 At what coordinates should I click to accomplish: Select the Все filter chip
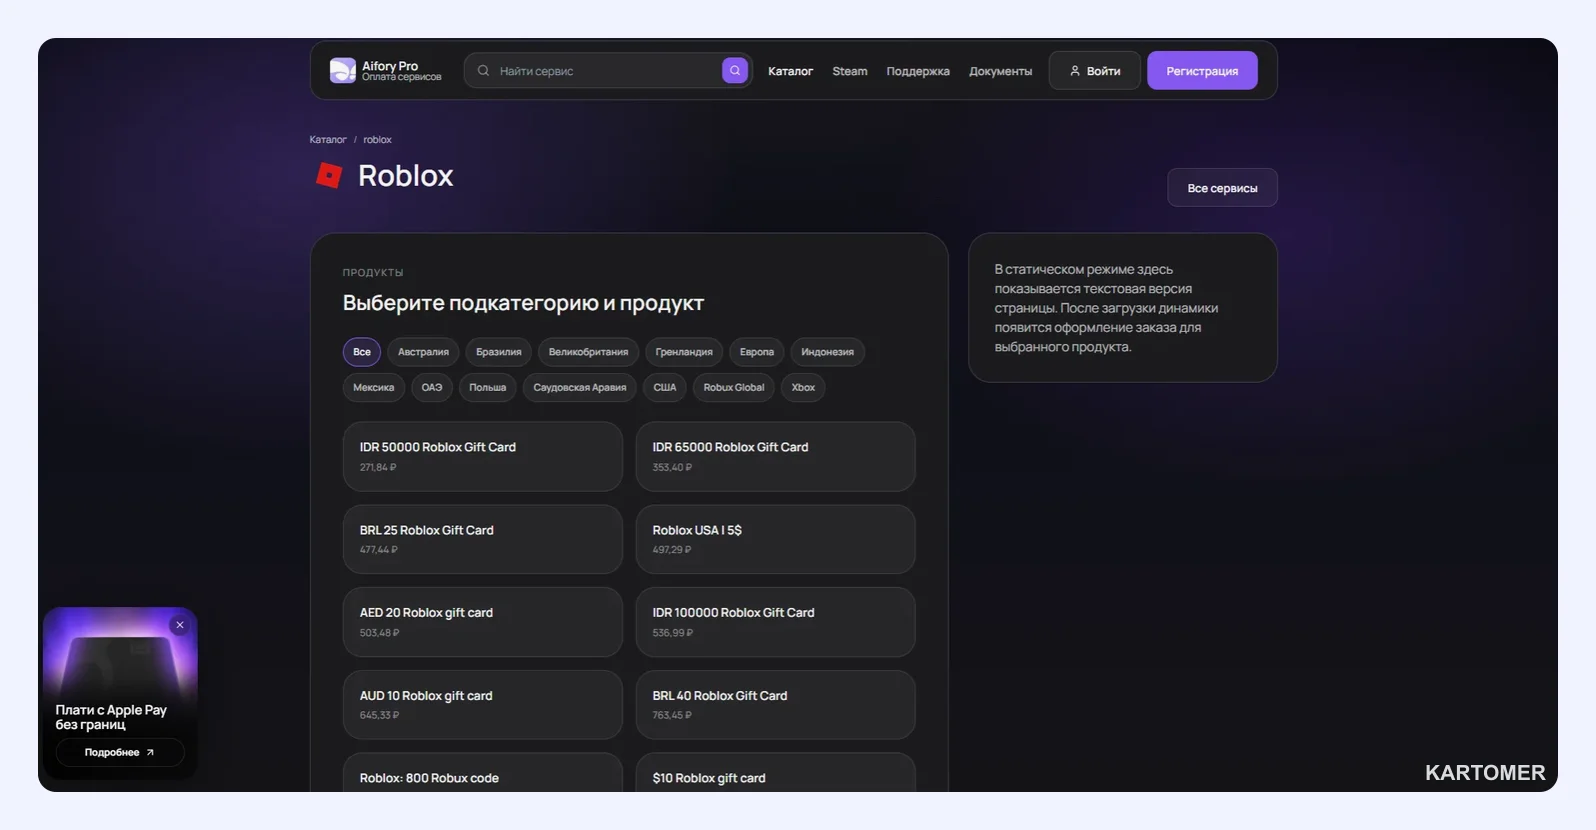coord(362,352)
